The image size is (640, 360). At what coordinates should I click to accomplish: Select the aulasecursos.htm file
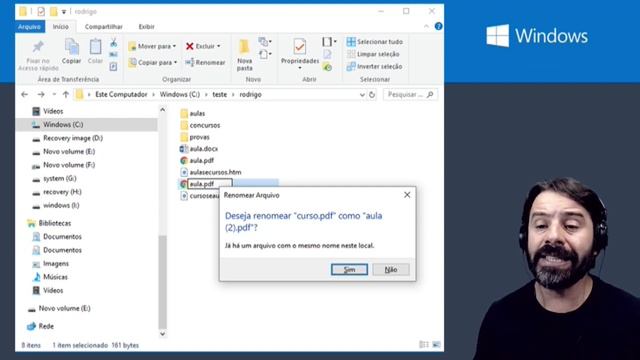point(215,172)
